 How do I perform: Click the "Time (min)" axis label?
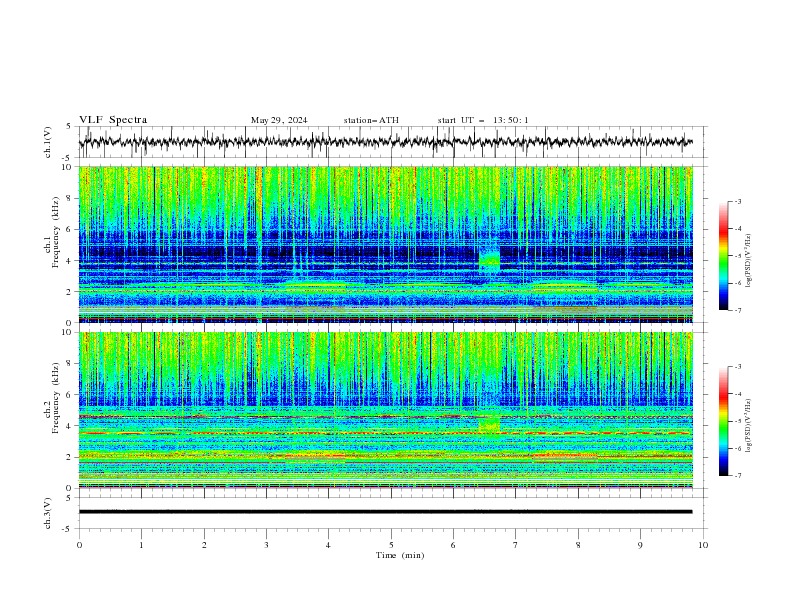(400, 555)
